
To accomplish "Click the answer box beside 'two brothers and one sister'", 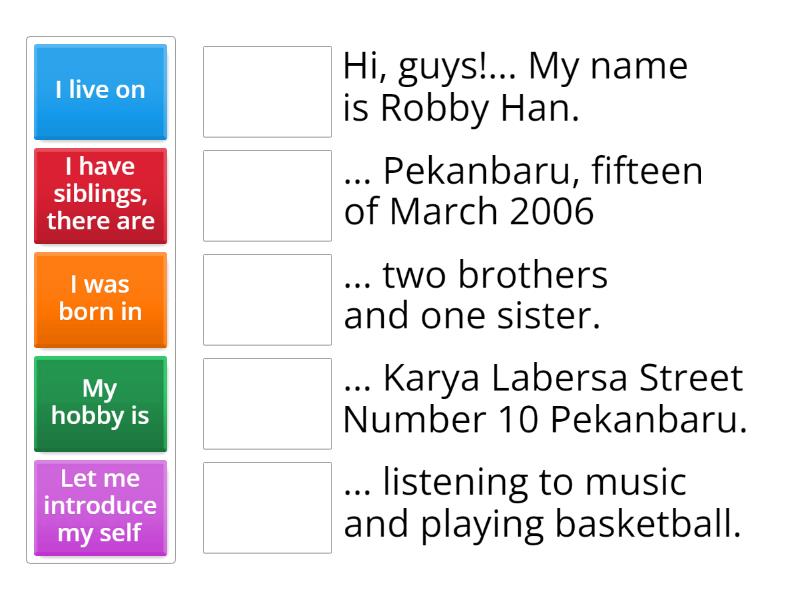I will [x=267, y=298].
